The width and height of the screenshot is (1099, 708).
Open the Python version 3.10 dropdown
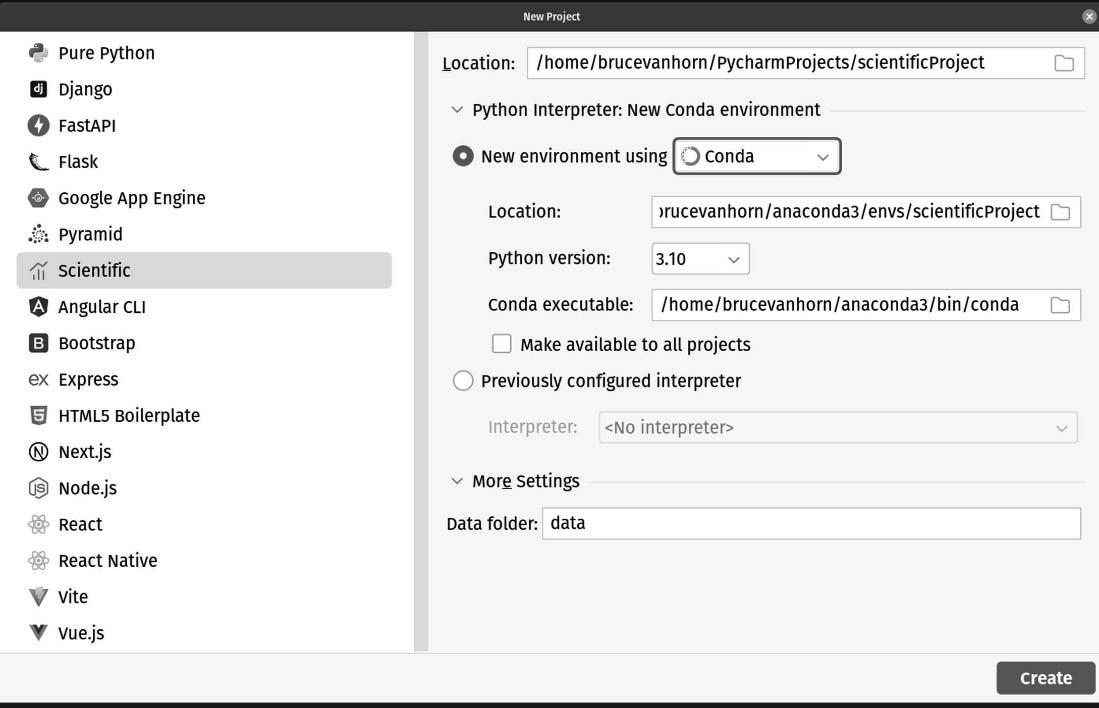pyautogui.click(x=700, y=259)
